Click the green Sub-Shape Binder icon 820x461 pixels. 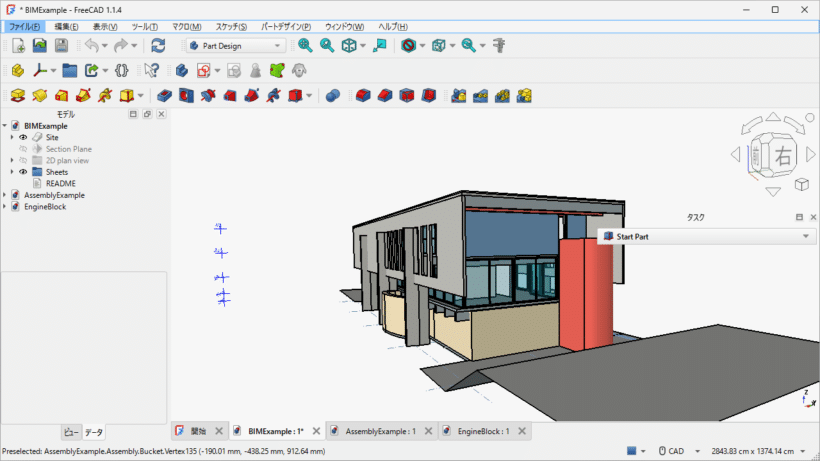pos(277,71)
